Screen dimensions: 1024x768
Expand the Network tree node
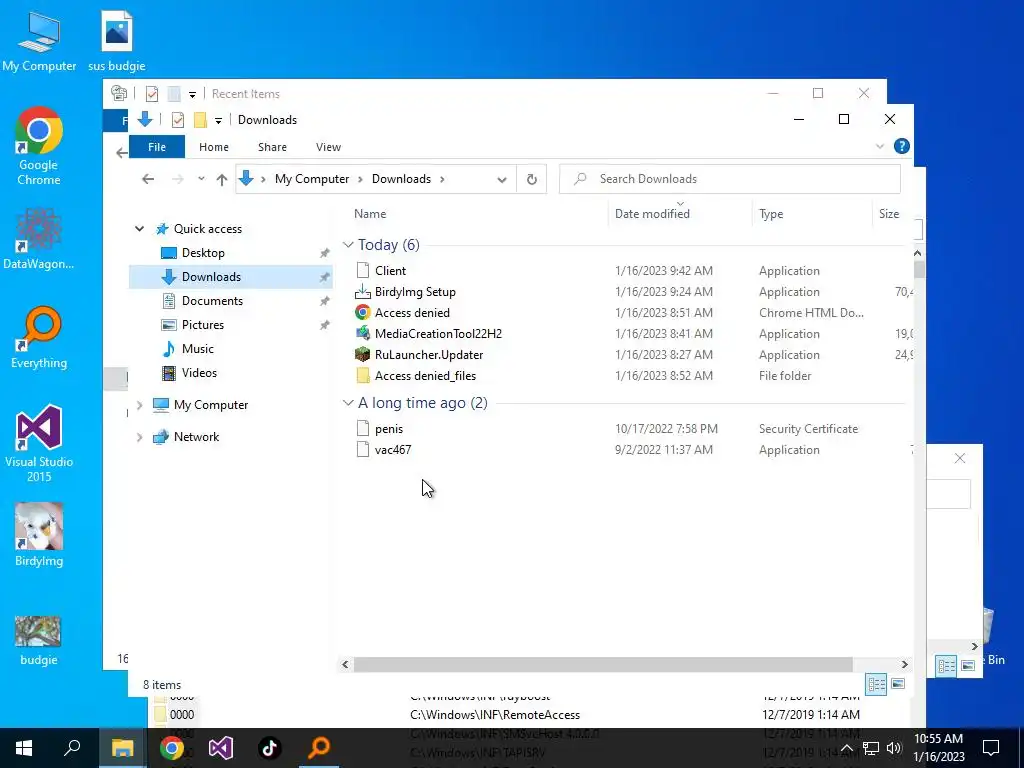pos(139,437)
